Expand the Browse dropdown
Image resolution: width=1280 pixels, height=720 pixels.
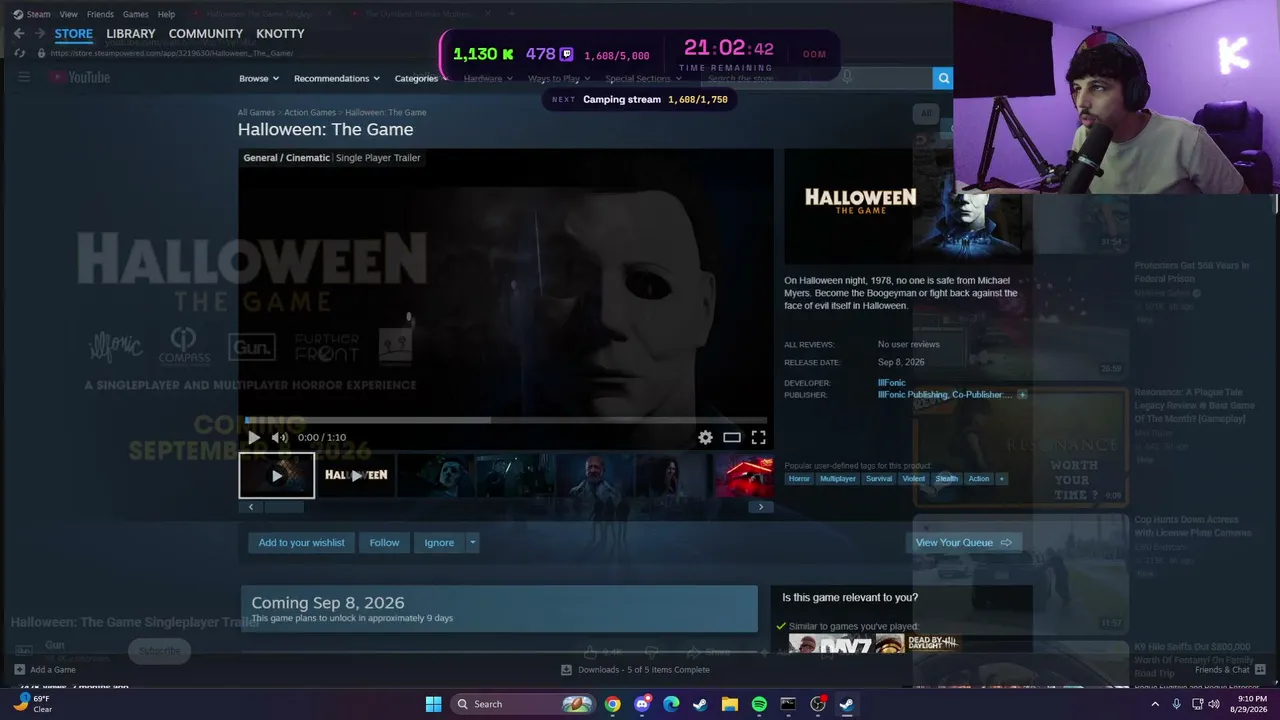259,78
